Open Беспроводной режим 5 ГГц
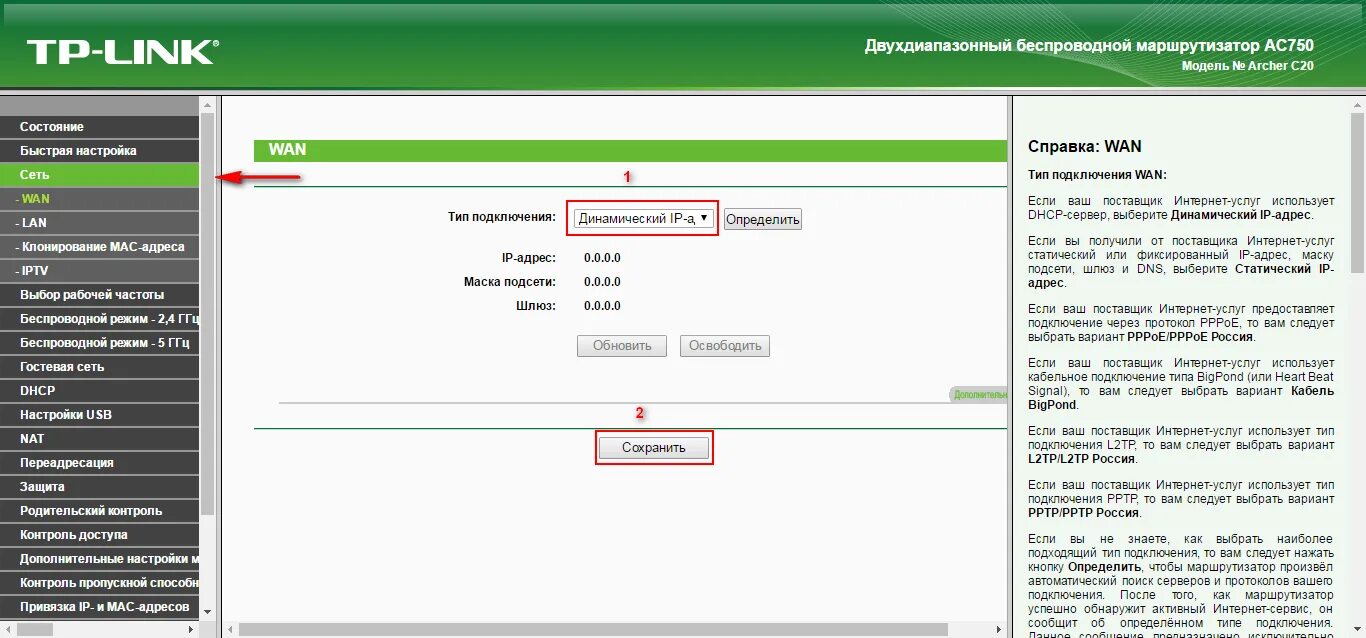Viewport: 1366px width, 638px height. point(100,343)
